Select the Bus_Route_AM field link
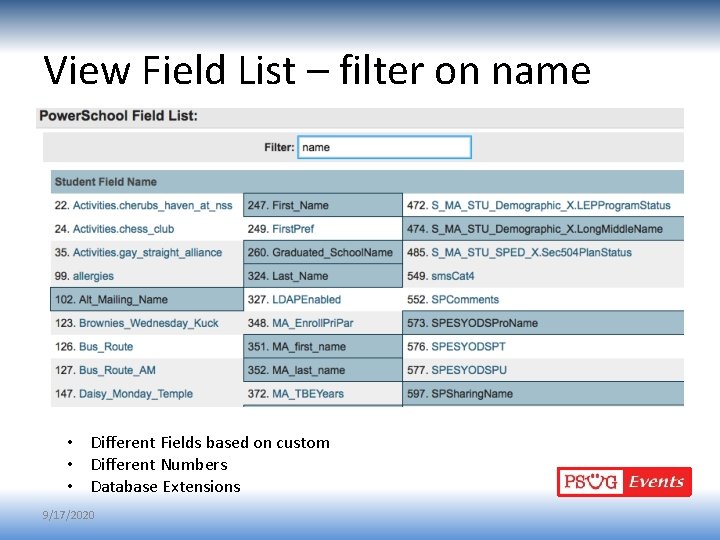This screenshot has height=540, width=720. click(x=117, y=370)
